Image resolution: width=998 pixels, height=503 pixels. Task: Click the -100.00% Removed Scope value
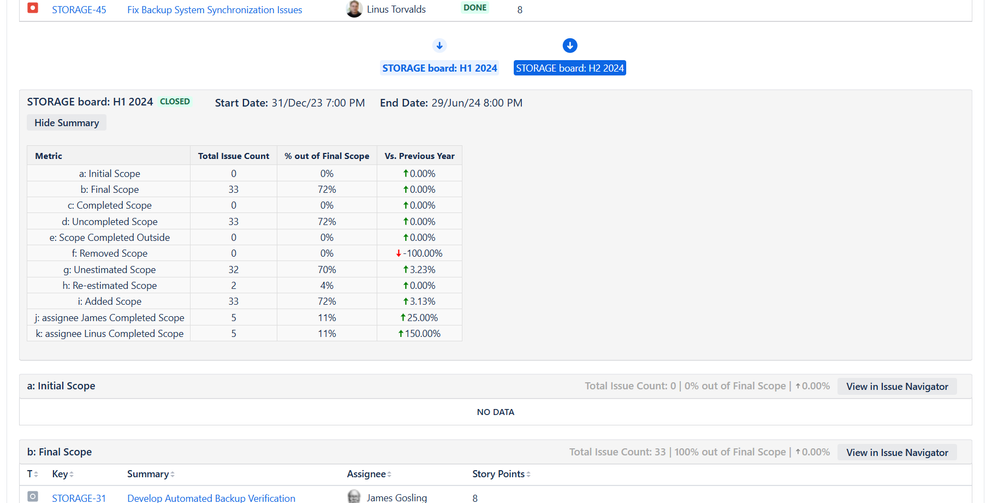(419, 253)
